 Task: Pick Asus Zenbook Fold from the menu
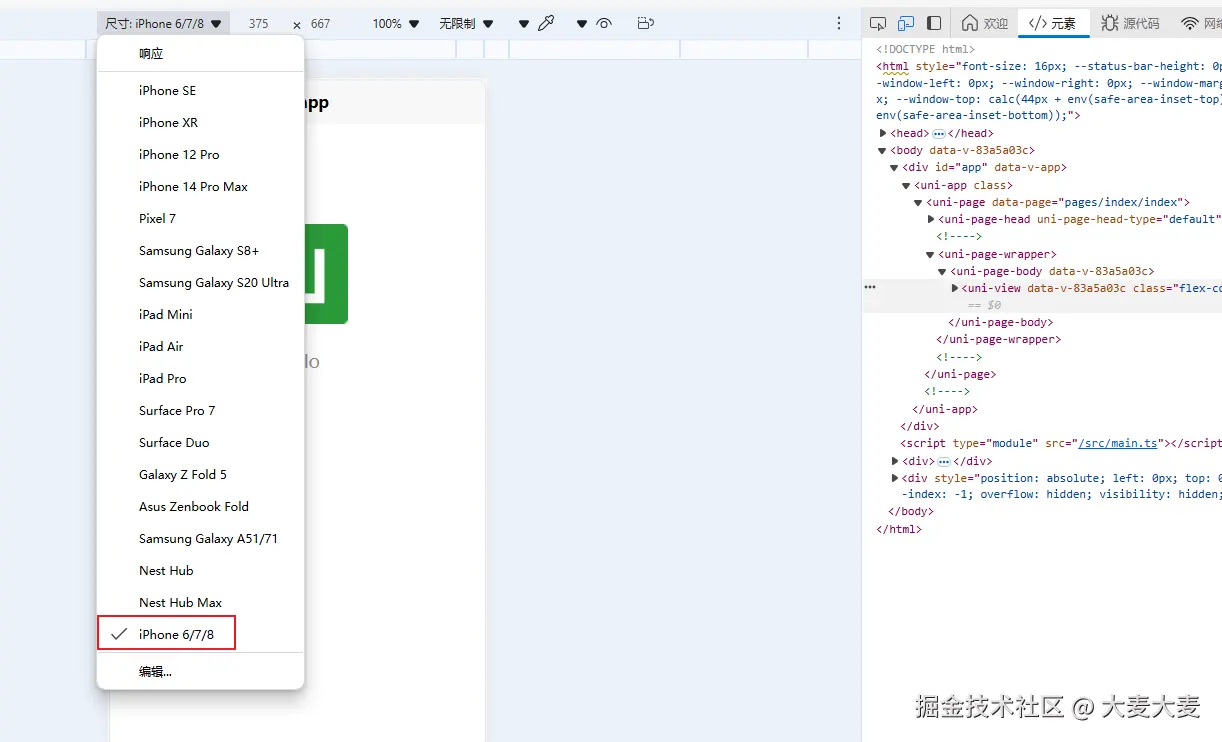(200, 506)
